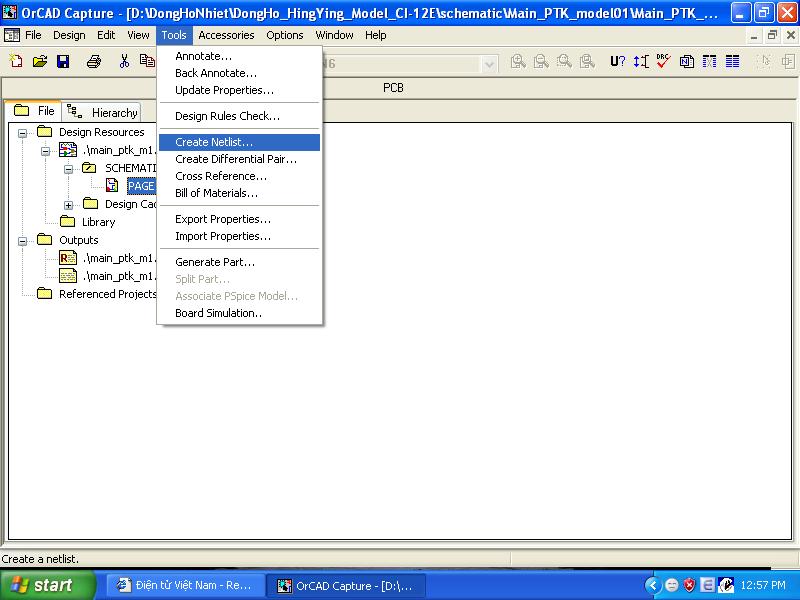The width and height of the screenshot is (800, 600).
Task: Expand hidden tray icons arrow
Action: pos(653,585)
